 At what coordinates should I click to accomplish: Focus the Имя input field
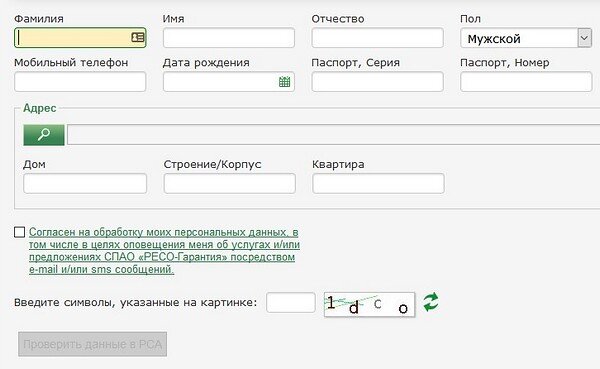pyautogui.click(x=229, y=38)
